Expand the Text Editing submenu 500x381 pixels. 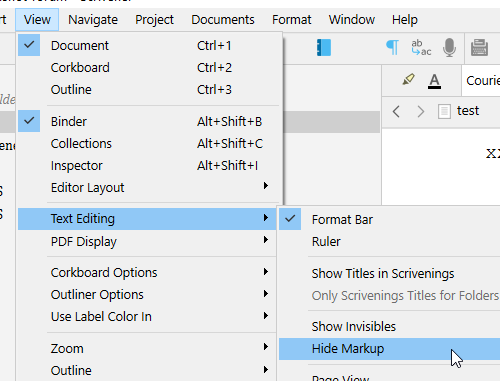pos(147,219)
